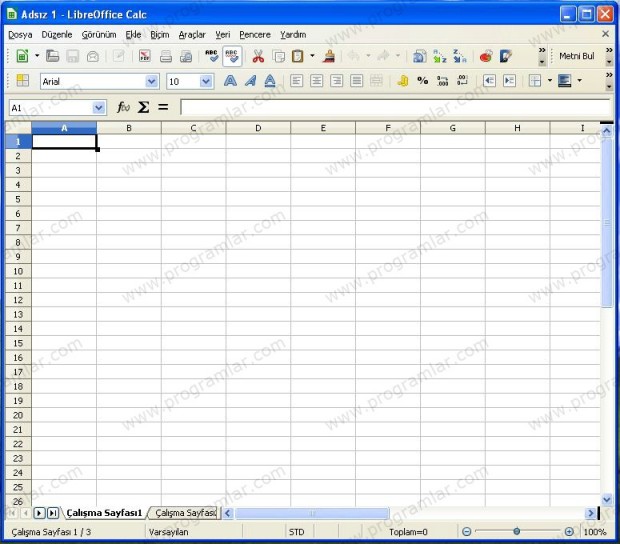Open the Biçim menu
The image size is (620, 544).
click(x=160, y=35)
